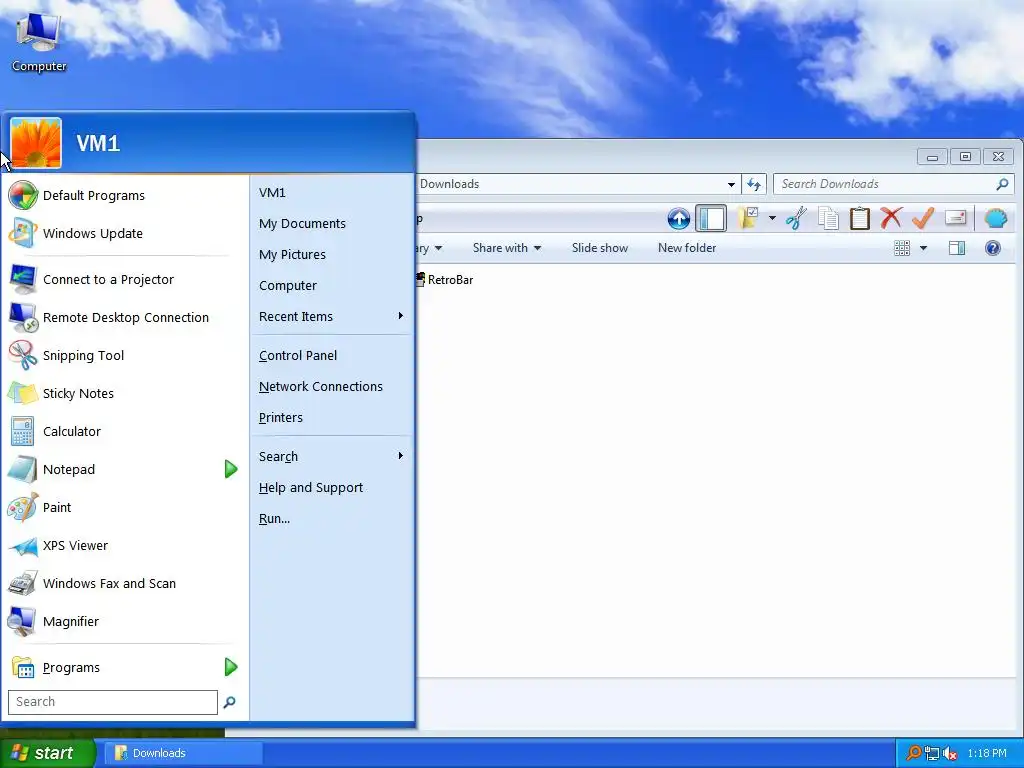Viewport: 1024px width, 768px height.
Task: Expand Notepad jump list arrow
Action: coord(231,469)
